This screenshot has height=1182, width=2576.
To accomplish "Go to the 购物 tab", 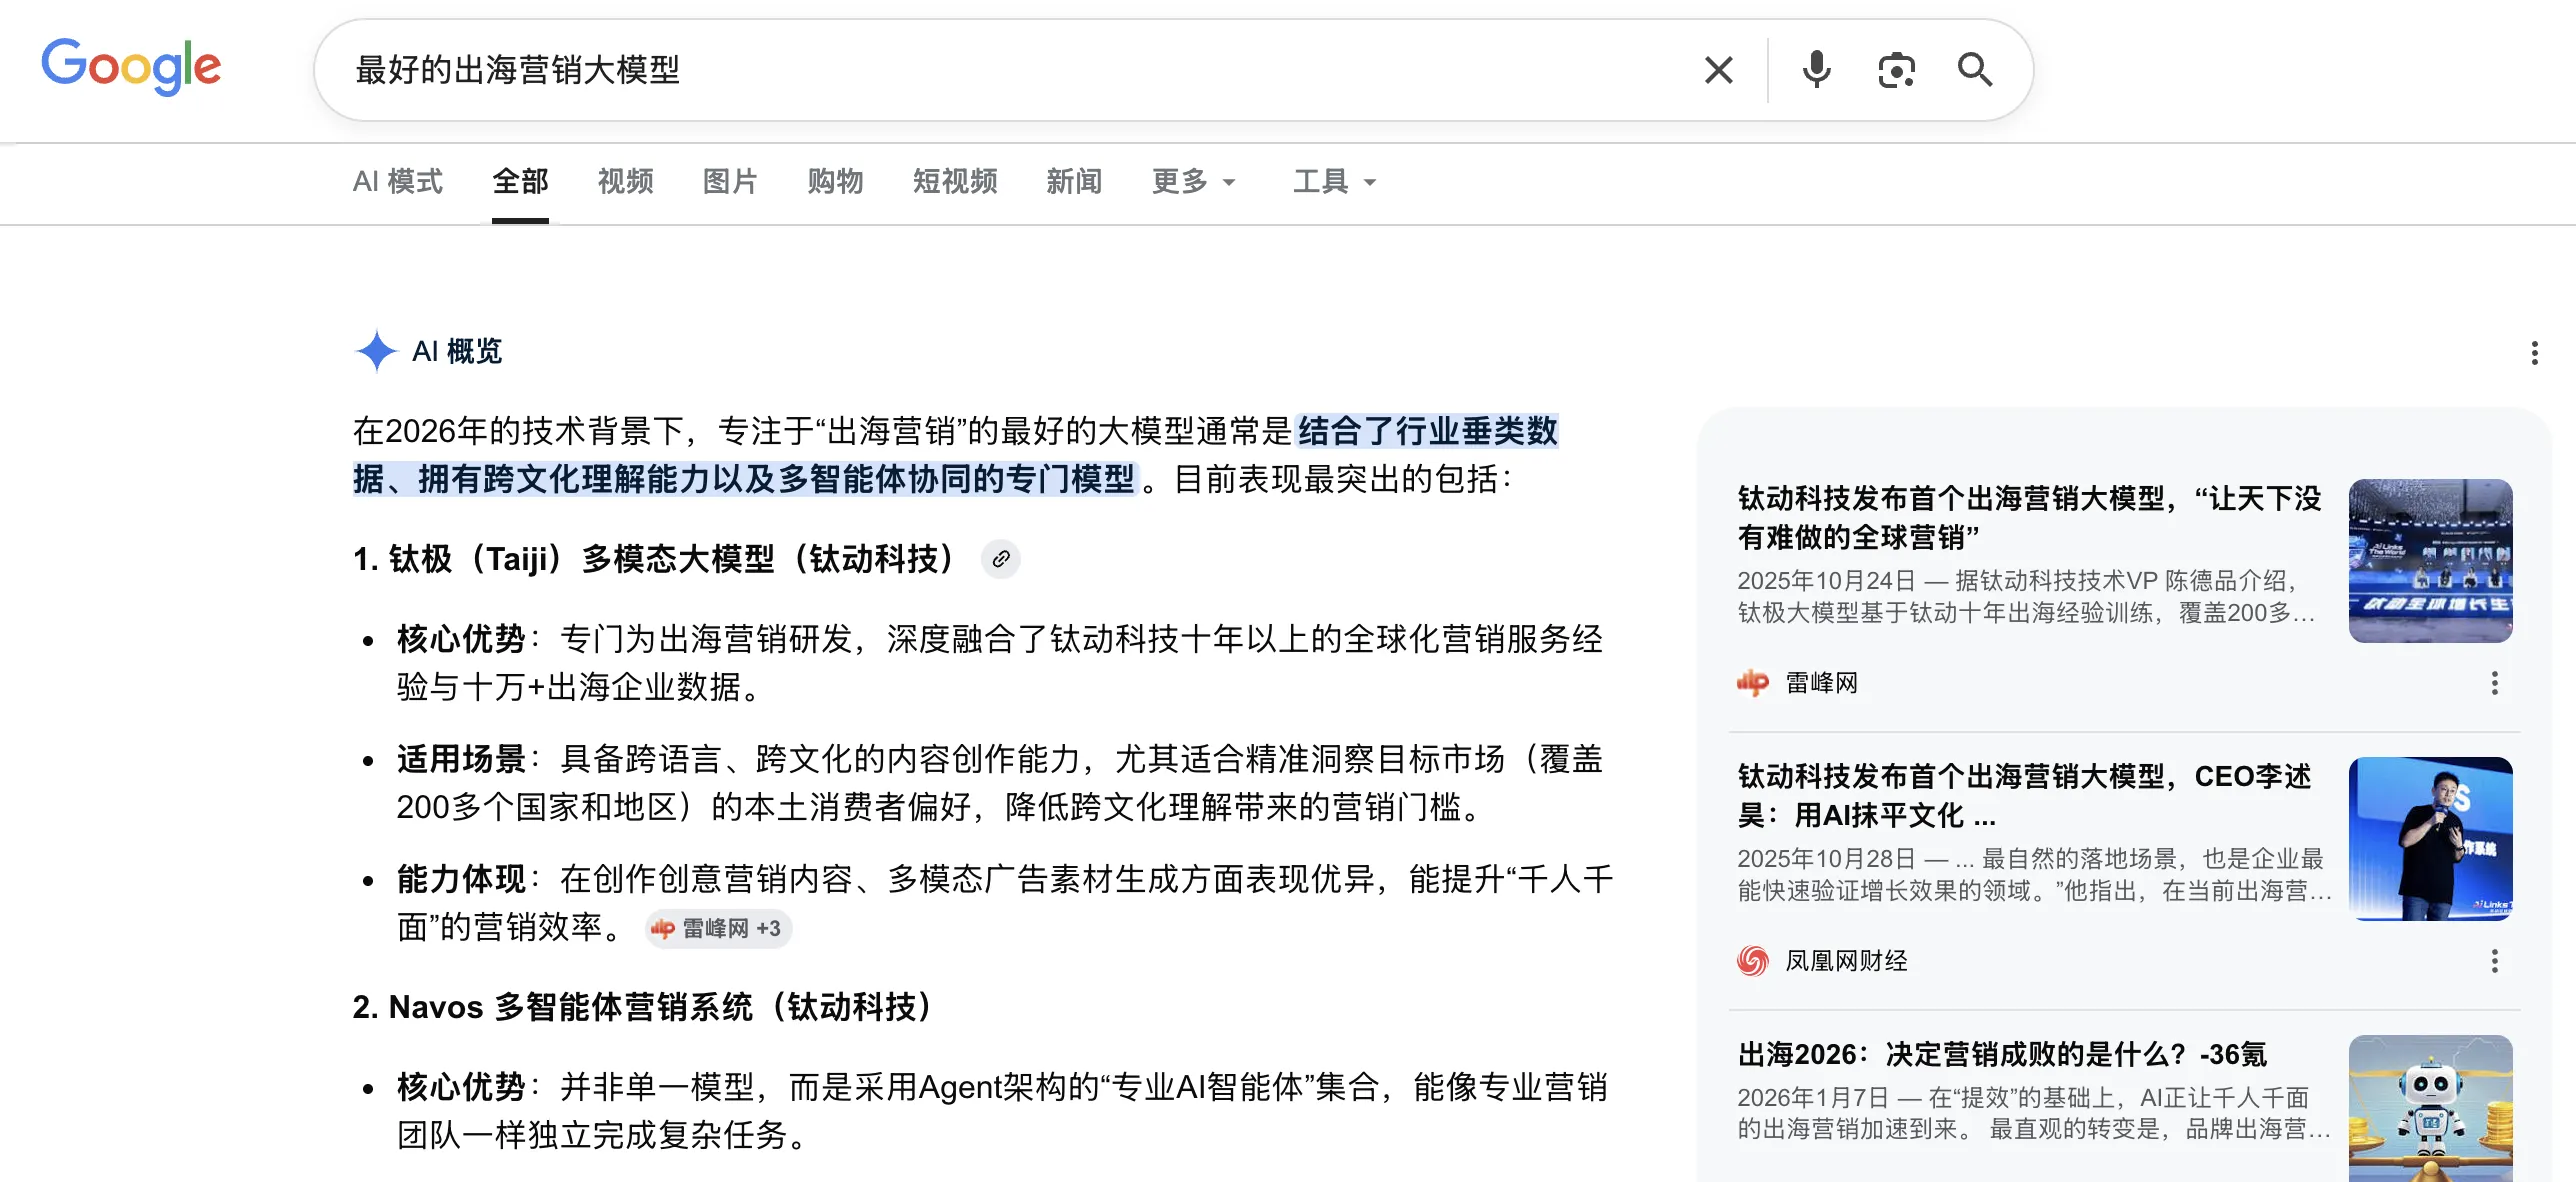I will click(x=835, y=181).
